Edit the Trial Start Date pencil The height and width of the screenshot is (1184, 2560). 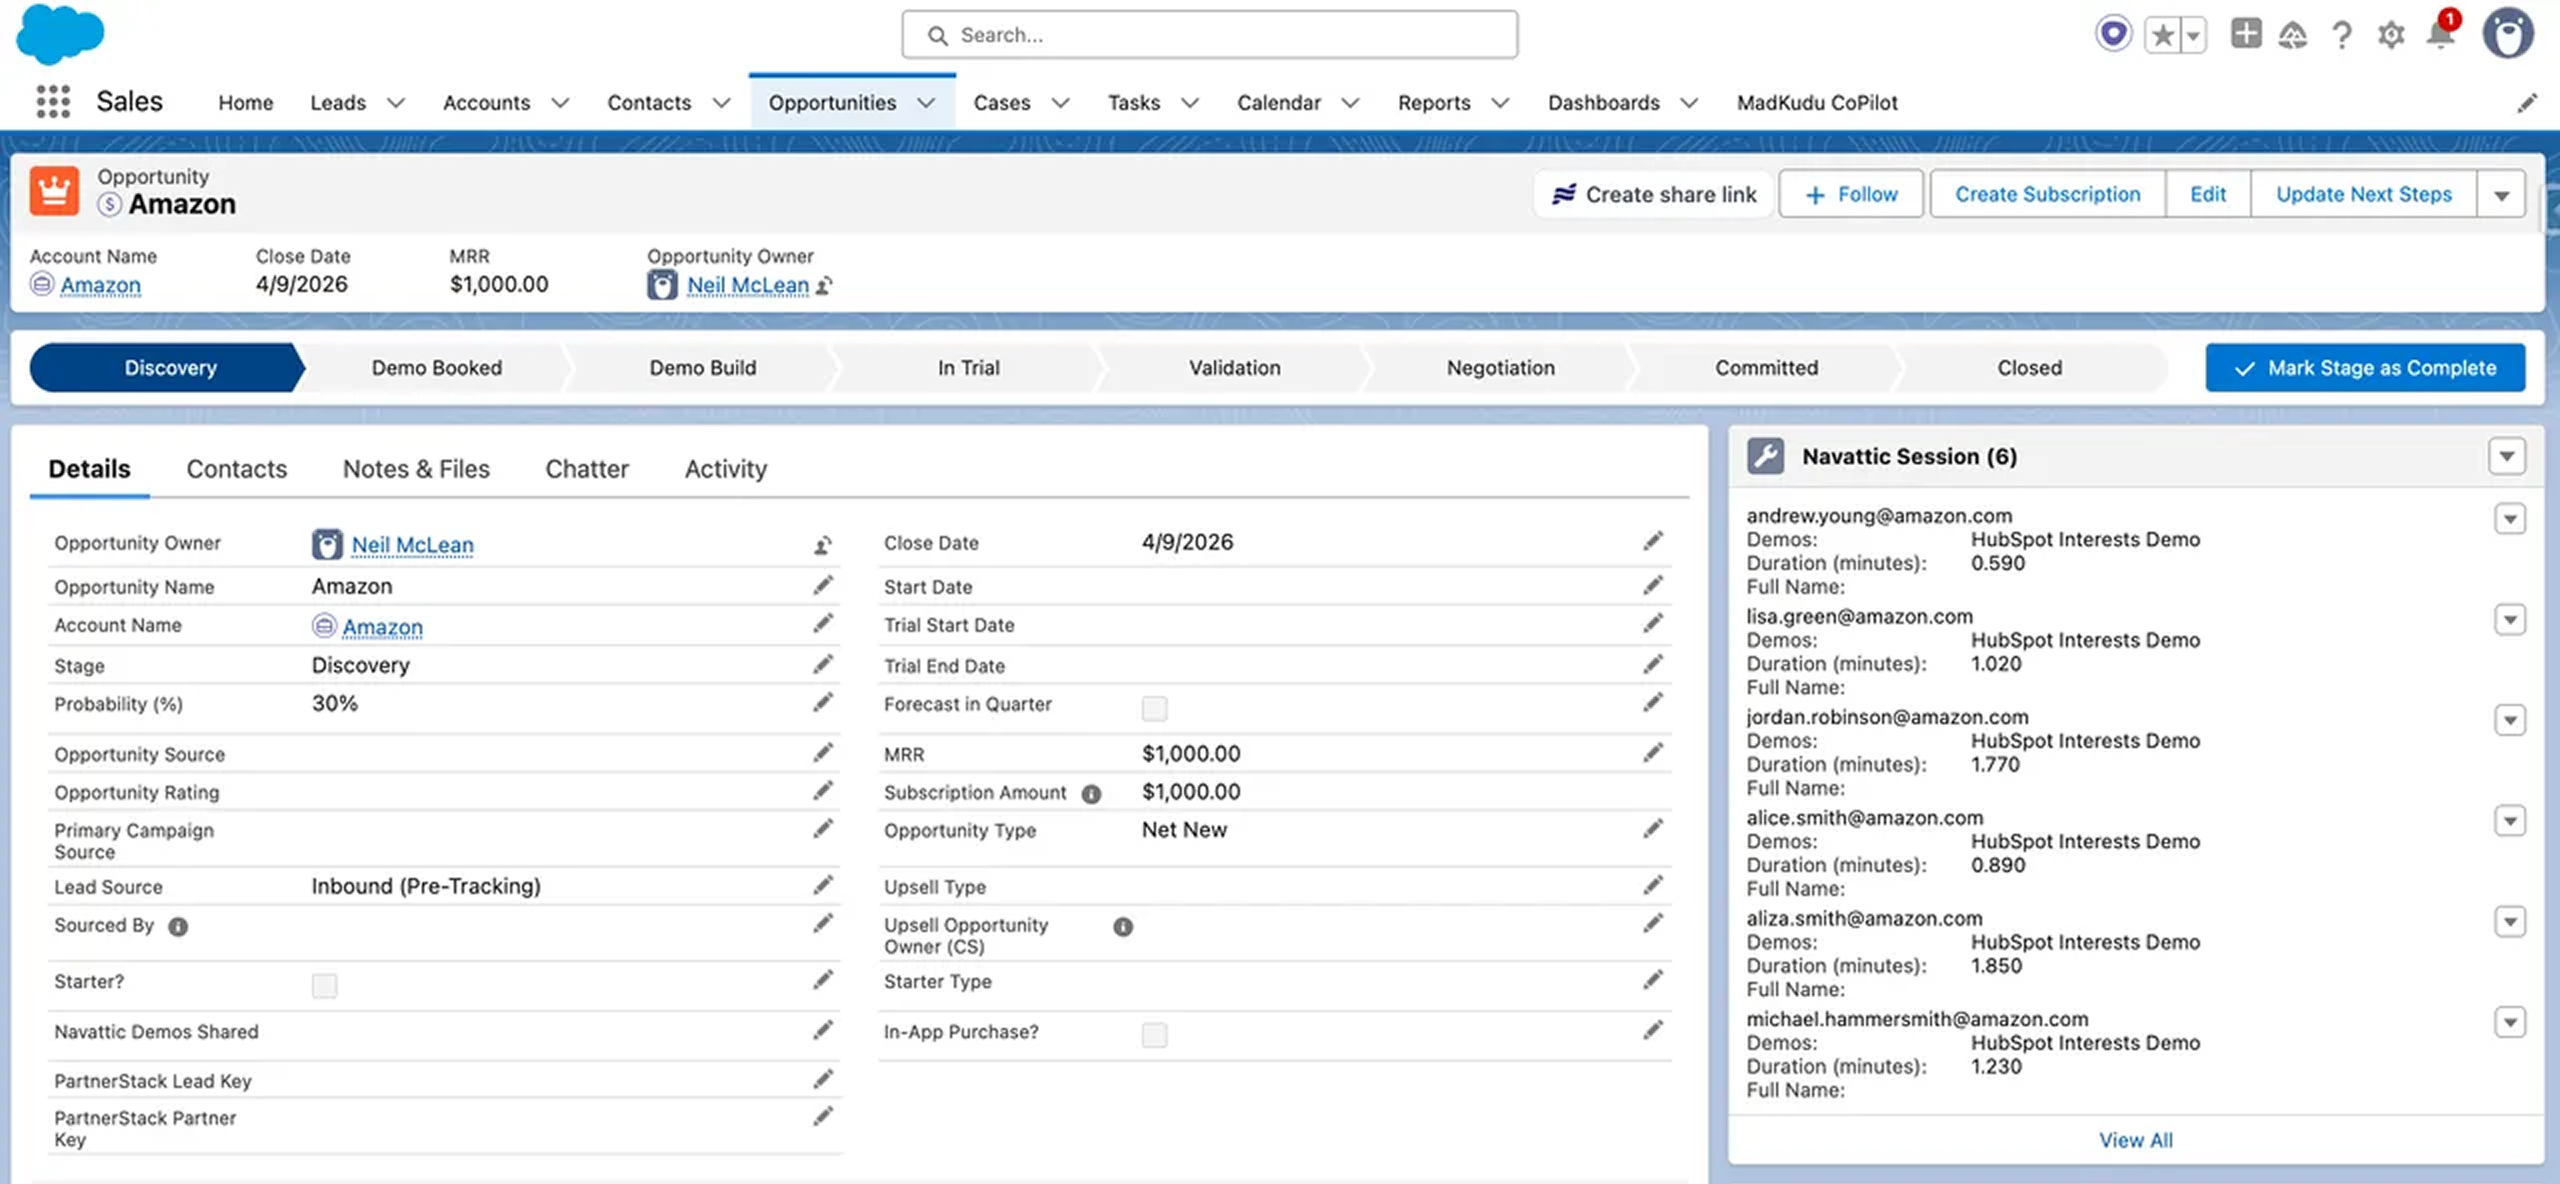coord(1652,624)
